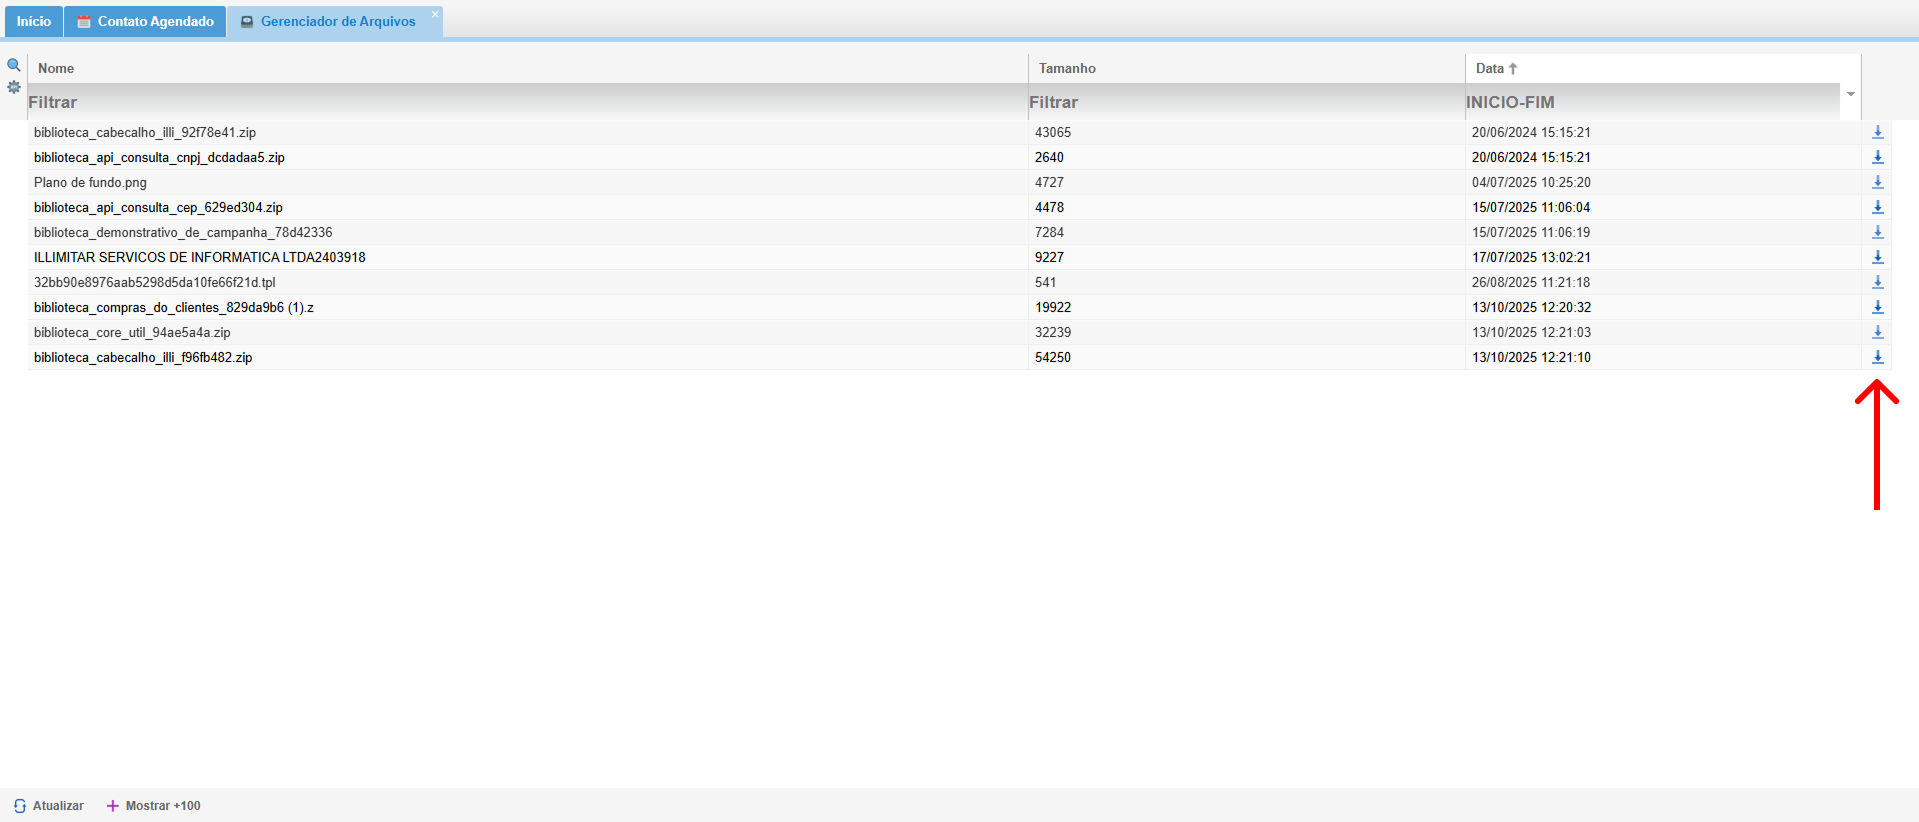Click the magnifier search icon
Image resolution: width=1919 pixels, height=822 pixels.
[14, 65]
